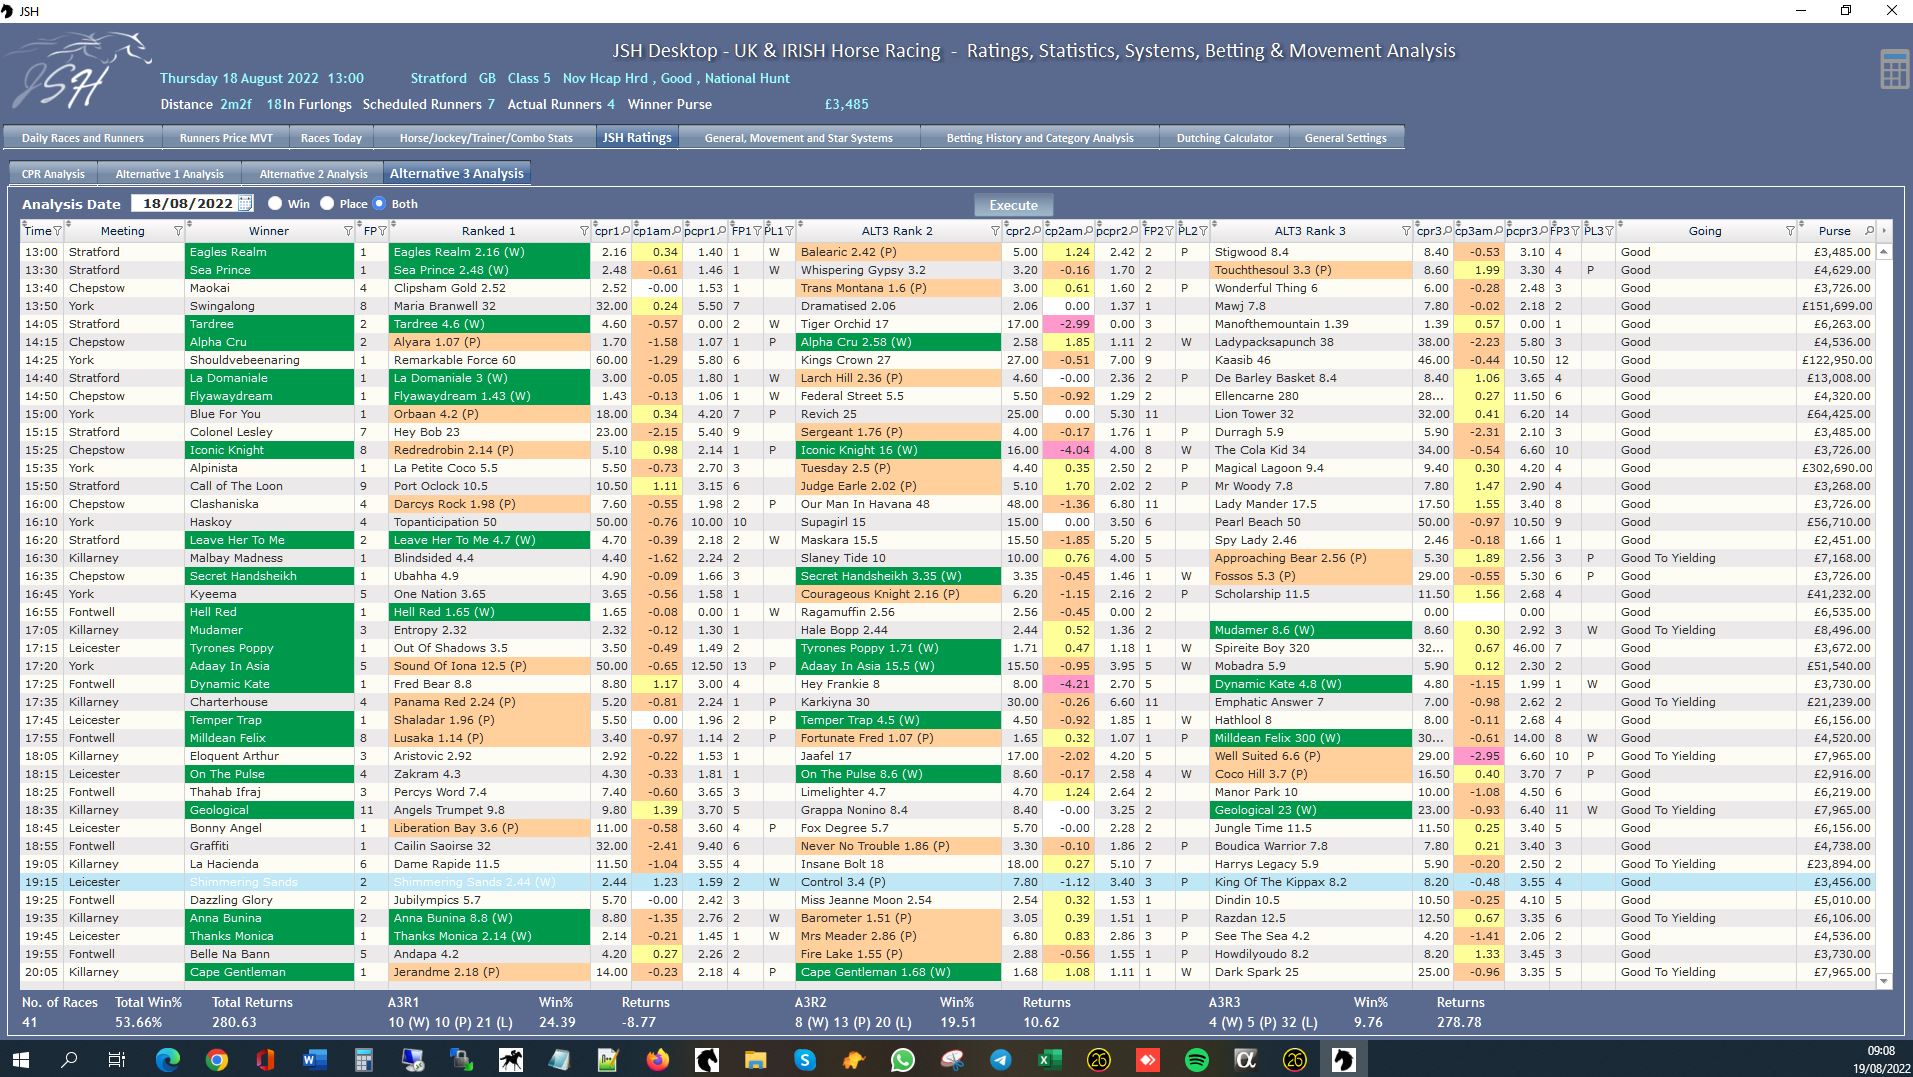
Task: Switch to Daily Races and Runners tab
Action: [83, 138]
